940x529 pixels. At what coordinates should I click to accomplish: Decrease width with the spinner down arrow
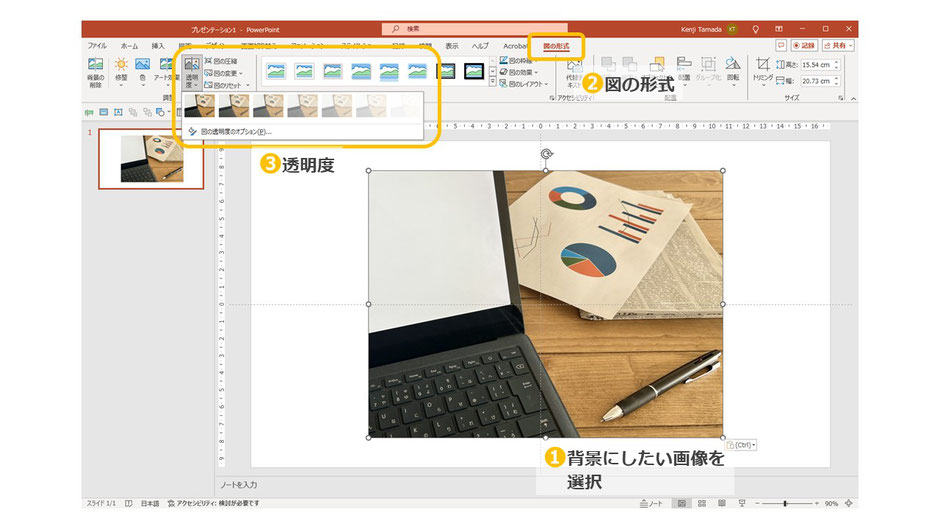(x=837, y=84)
